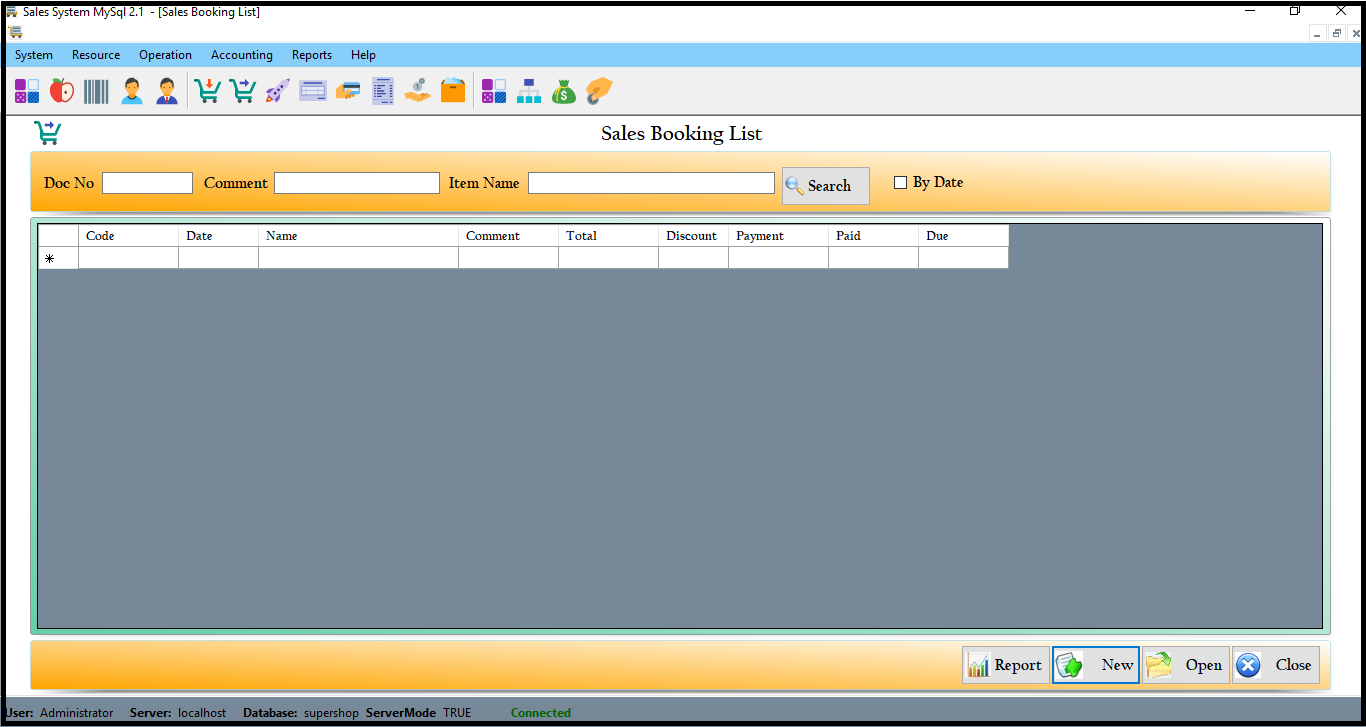Click the hand holding credit card icon

[x=348, y=91]
